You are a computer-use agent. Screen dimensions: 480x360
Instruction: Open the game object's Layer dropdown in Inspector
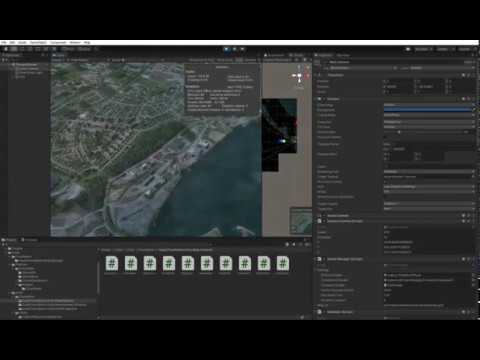pos(443,68)
